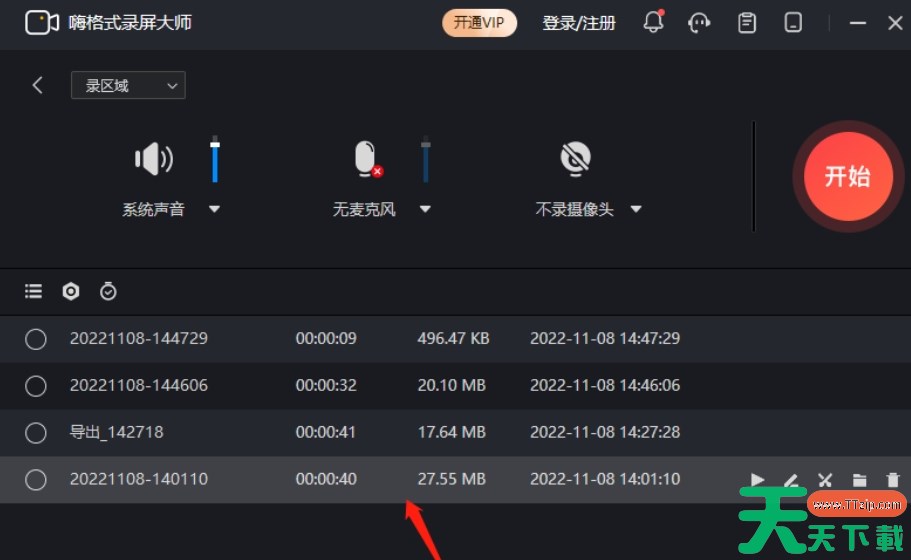
Task: Click the clipboard feedback icon in title bar
Action: point(746,22)
